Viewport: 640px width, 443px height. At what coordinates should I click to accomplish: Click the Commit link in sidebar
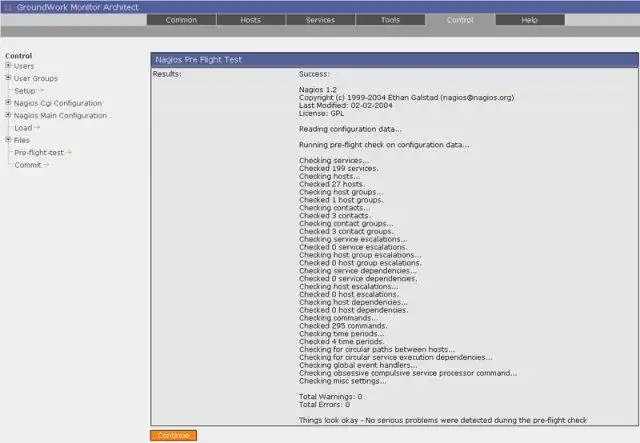pos(28,165)
